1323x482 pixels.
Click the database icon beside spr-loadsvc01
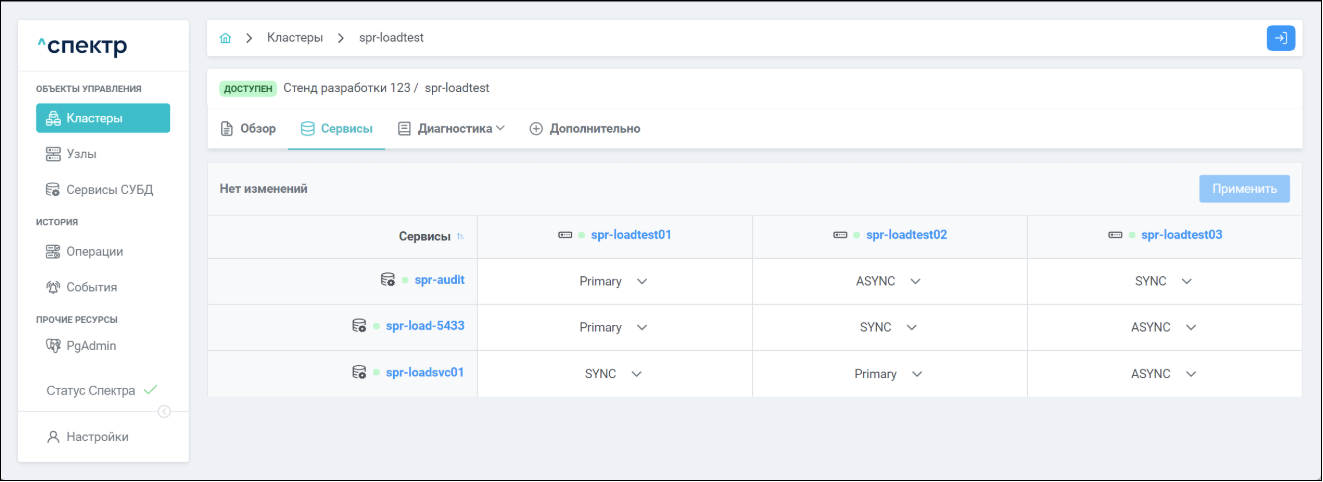[x=359, y=372]
